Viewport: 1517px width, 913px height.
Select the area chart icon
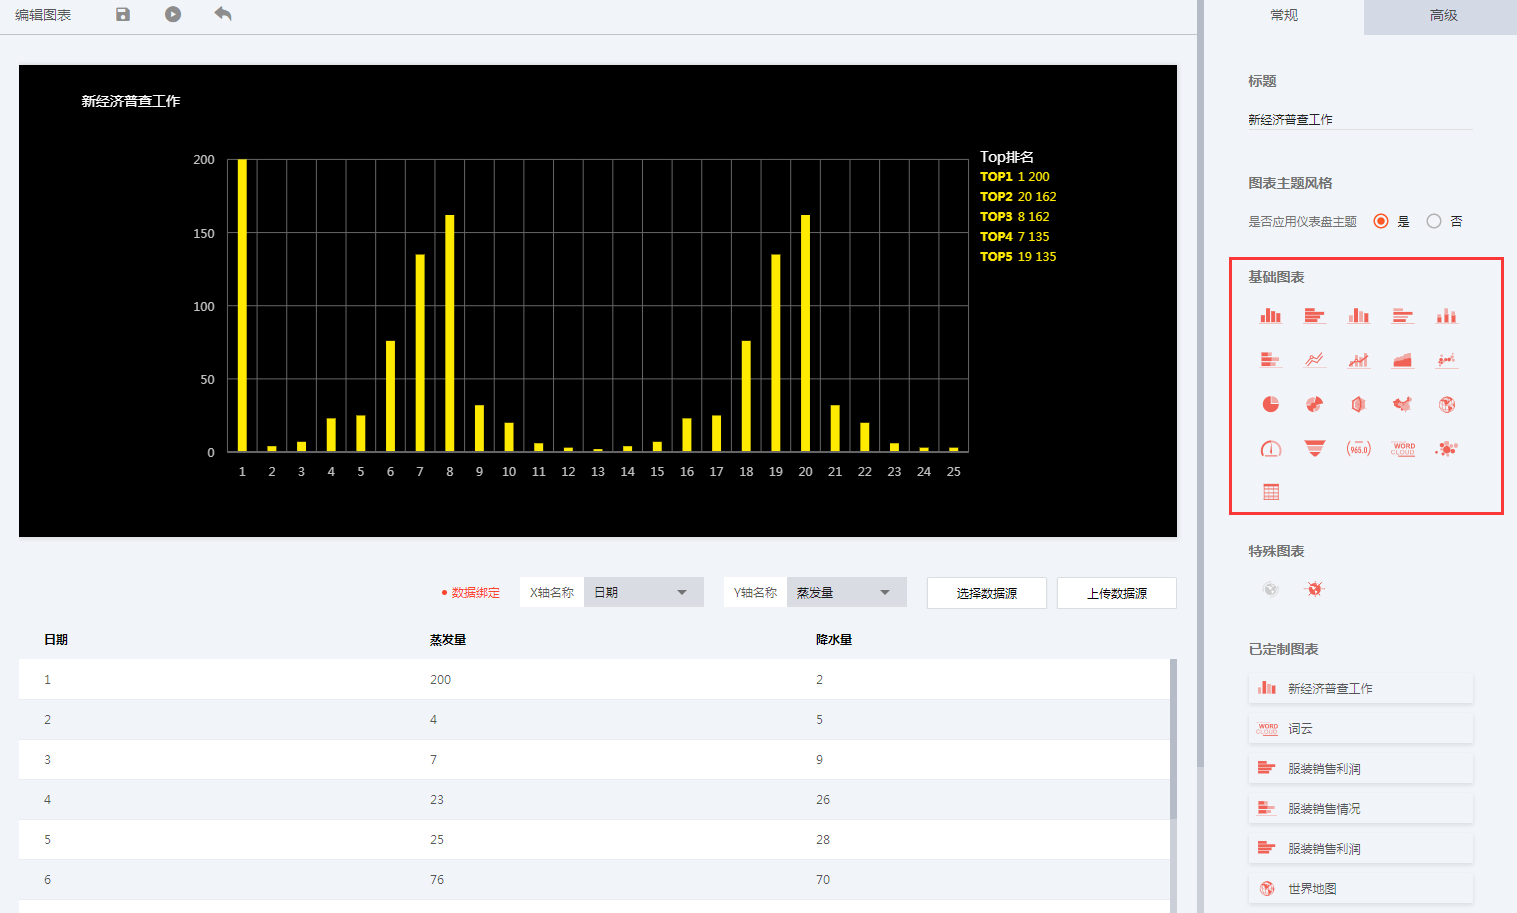[1403, 360]
